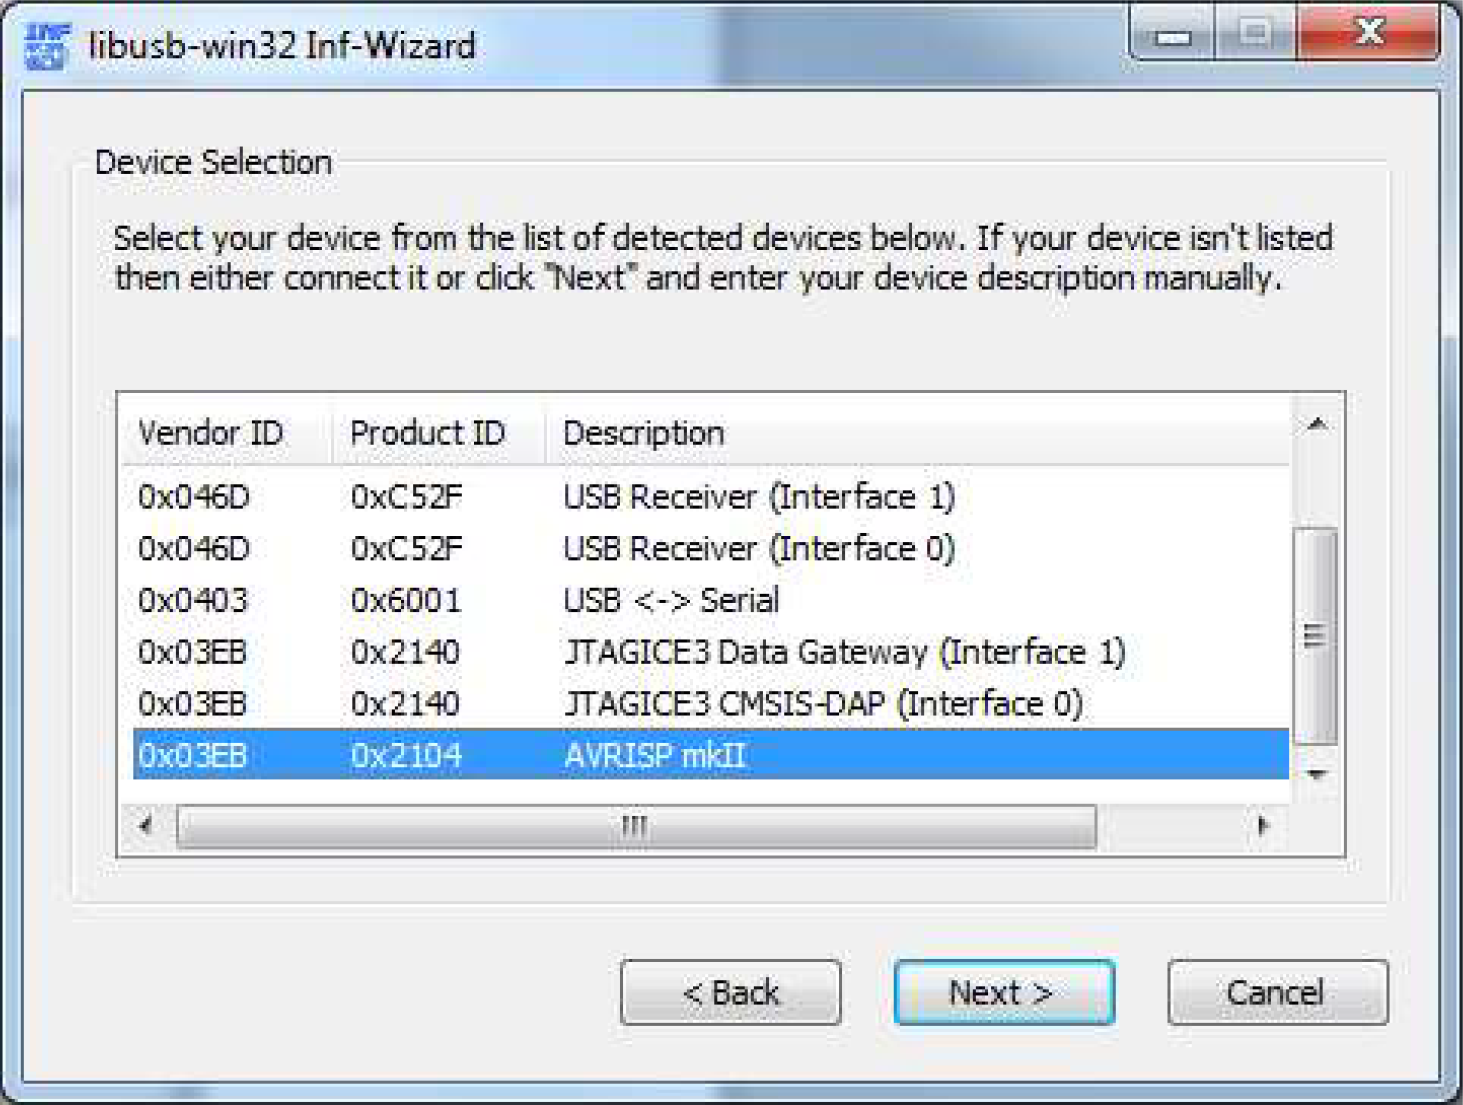1463x1105 pixels.
Task: Minimize the Inf-Wizard window
Action: (1173, 37)
